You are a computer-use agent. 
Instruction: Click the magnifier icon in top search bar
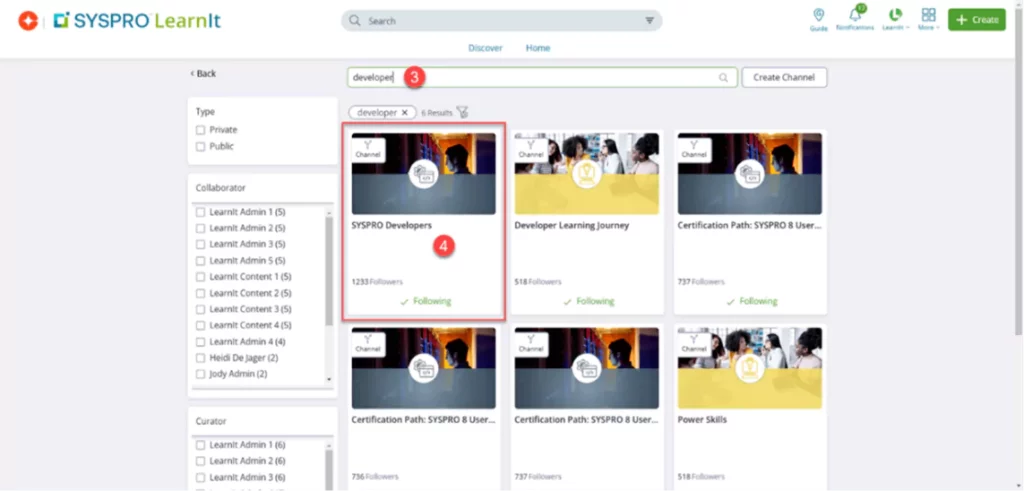tap(356, 20)
